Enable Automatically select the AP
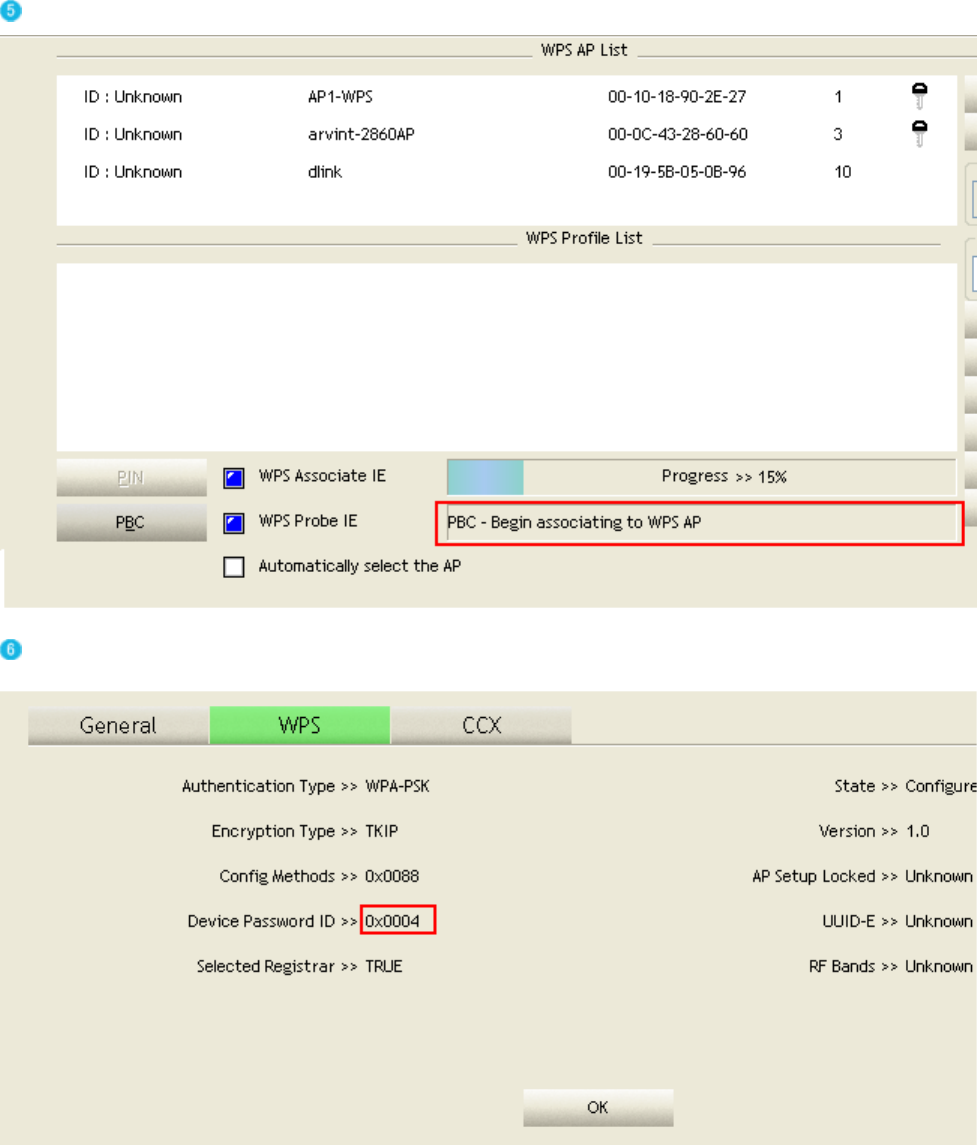977x1145 pixels. click(234, 567)
